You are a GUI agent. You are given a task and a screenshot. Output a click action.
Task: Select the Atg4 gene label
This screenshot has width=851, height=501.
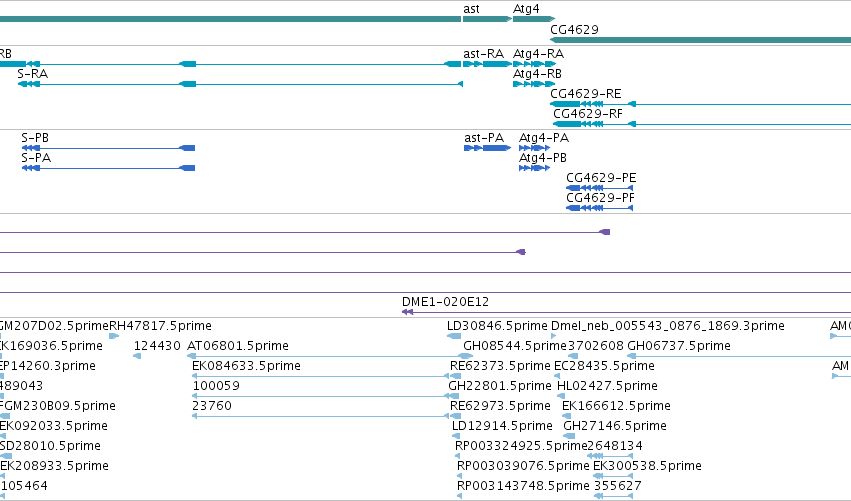526,9
